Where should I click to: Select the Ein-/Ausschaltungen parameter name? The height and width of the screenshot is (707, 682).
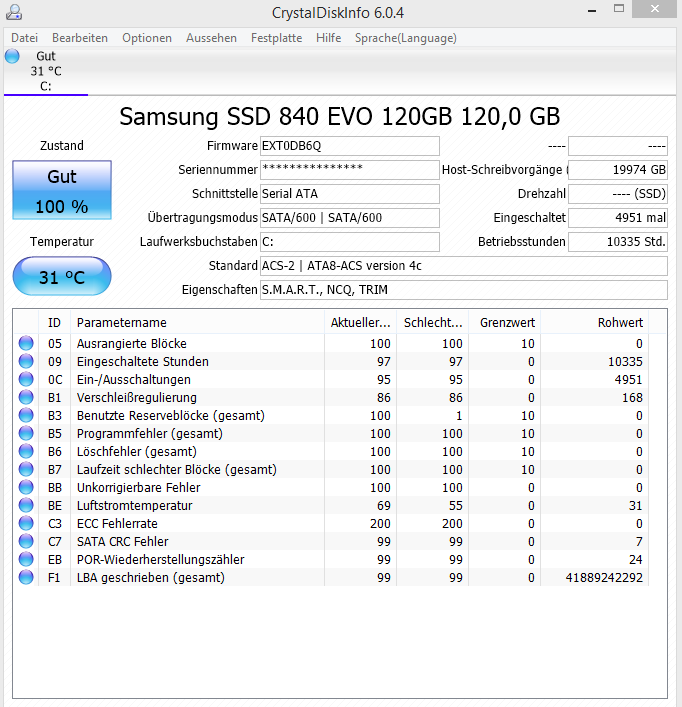point(133,380)
